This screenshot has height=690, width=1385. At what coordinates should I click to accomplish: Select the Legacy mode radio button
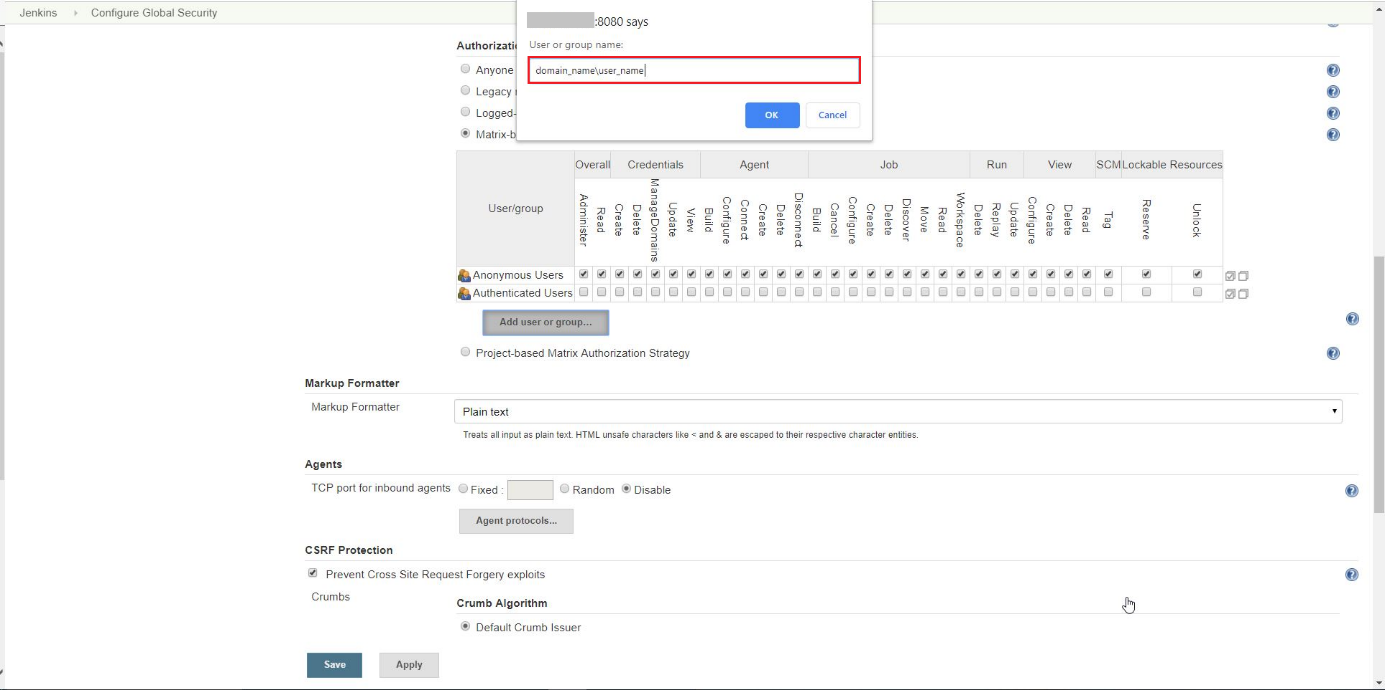tap(465, 91)
